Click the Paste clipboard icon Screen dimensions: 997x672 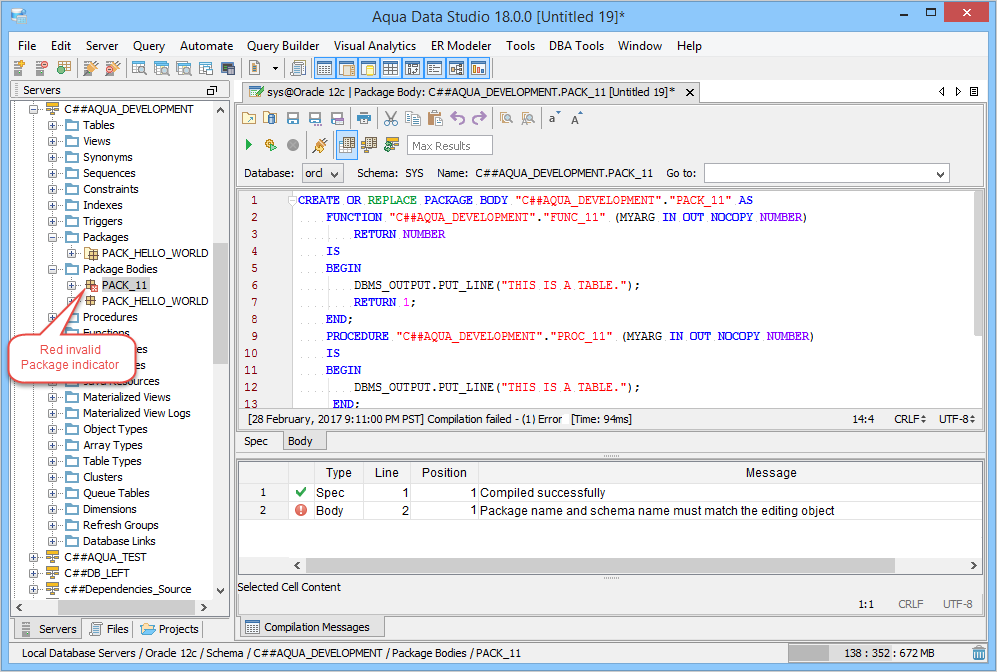[x=435, y=118]
